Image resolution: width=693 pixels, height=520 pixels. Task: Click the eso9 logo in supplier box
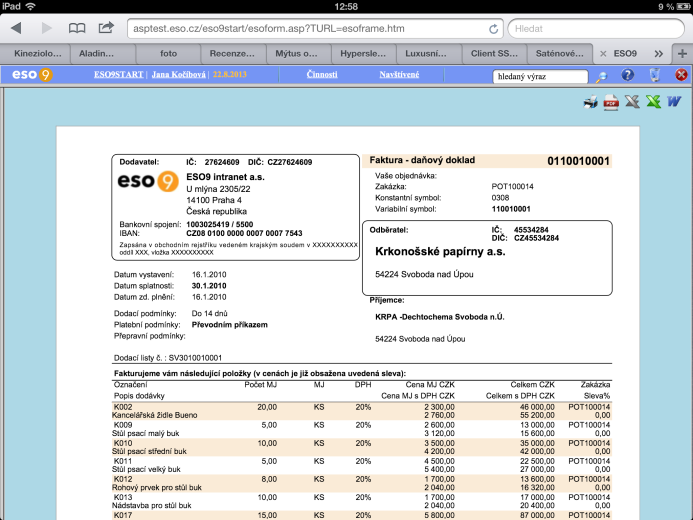coord(148,181)
